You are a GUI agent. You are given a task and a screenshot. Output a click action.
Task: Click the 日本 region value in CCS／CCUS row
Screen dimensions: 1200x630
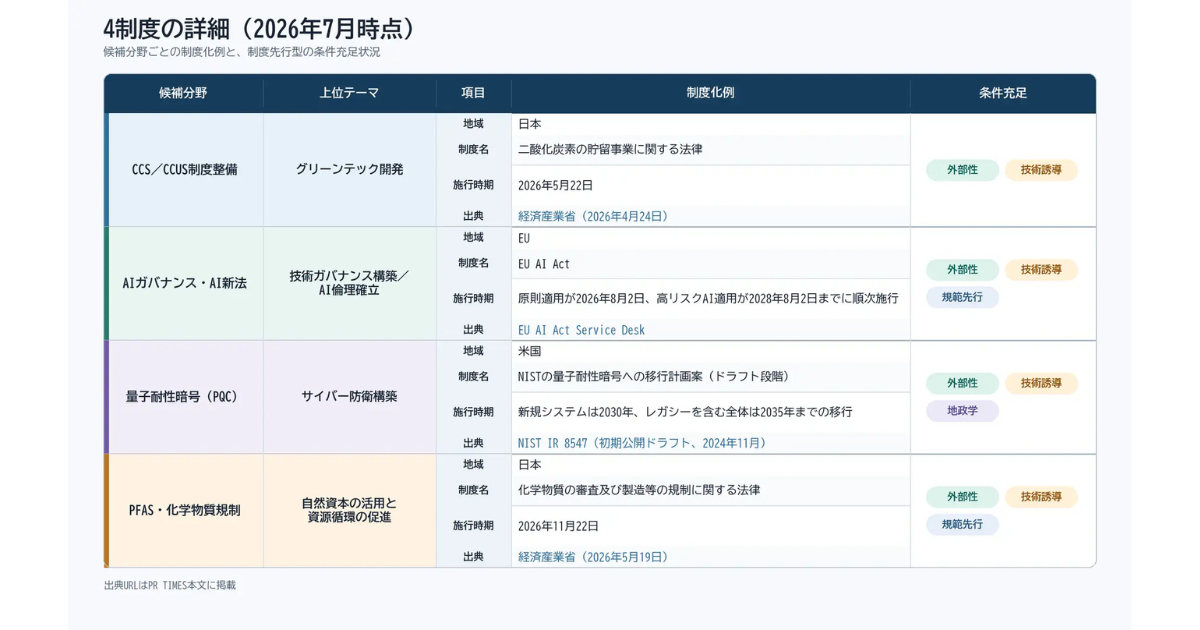(529, 124)
